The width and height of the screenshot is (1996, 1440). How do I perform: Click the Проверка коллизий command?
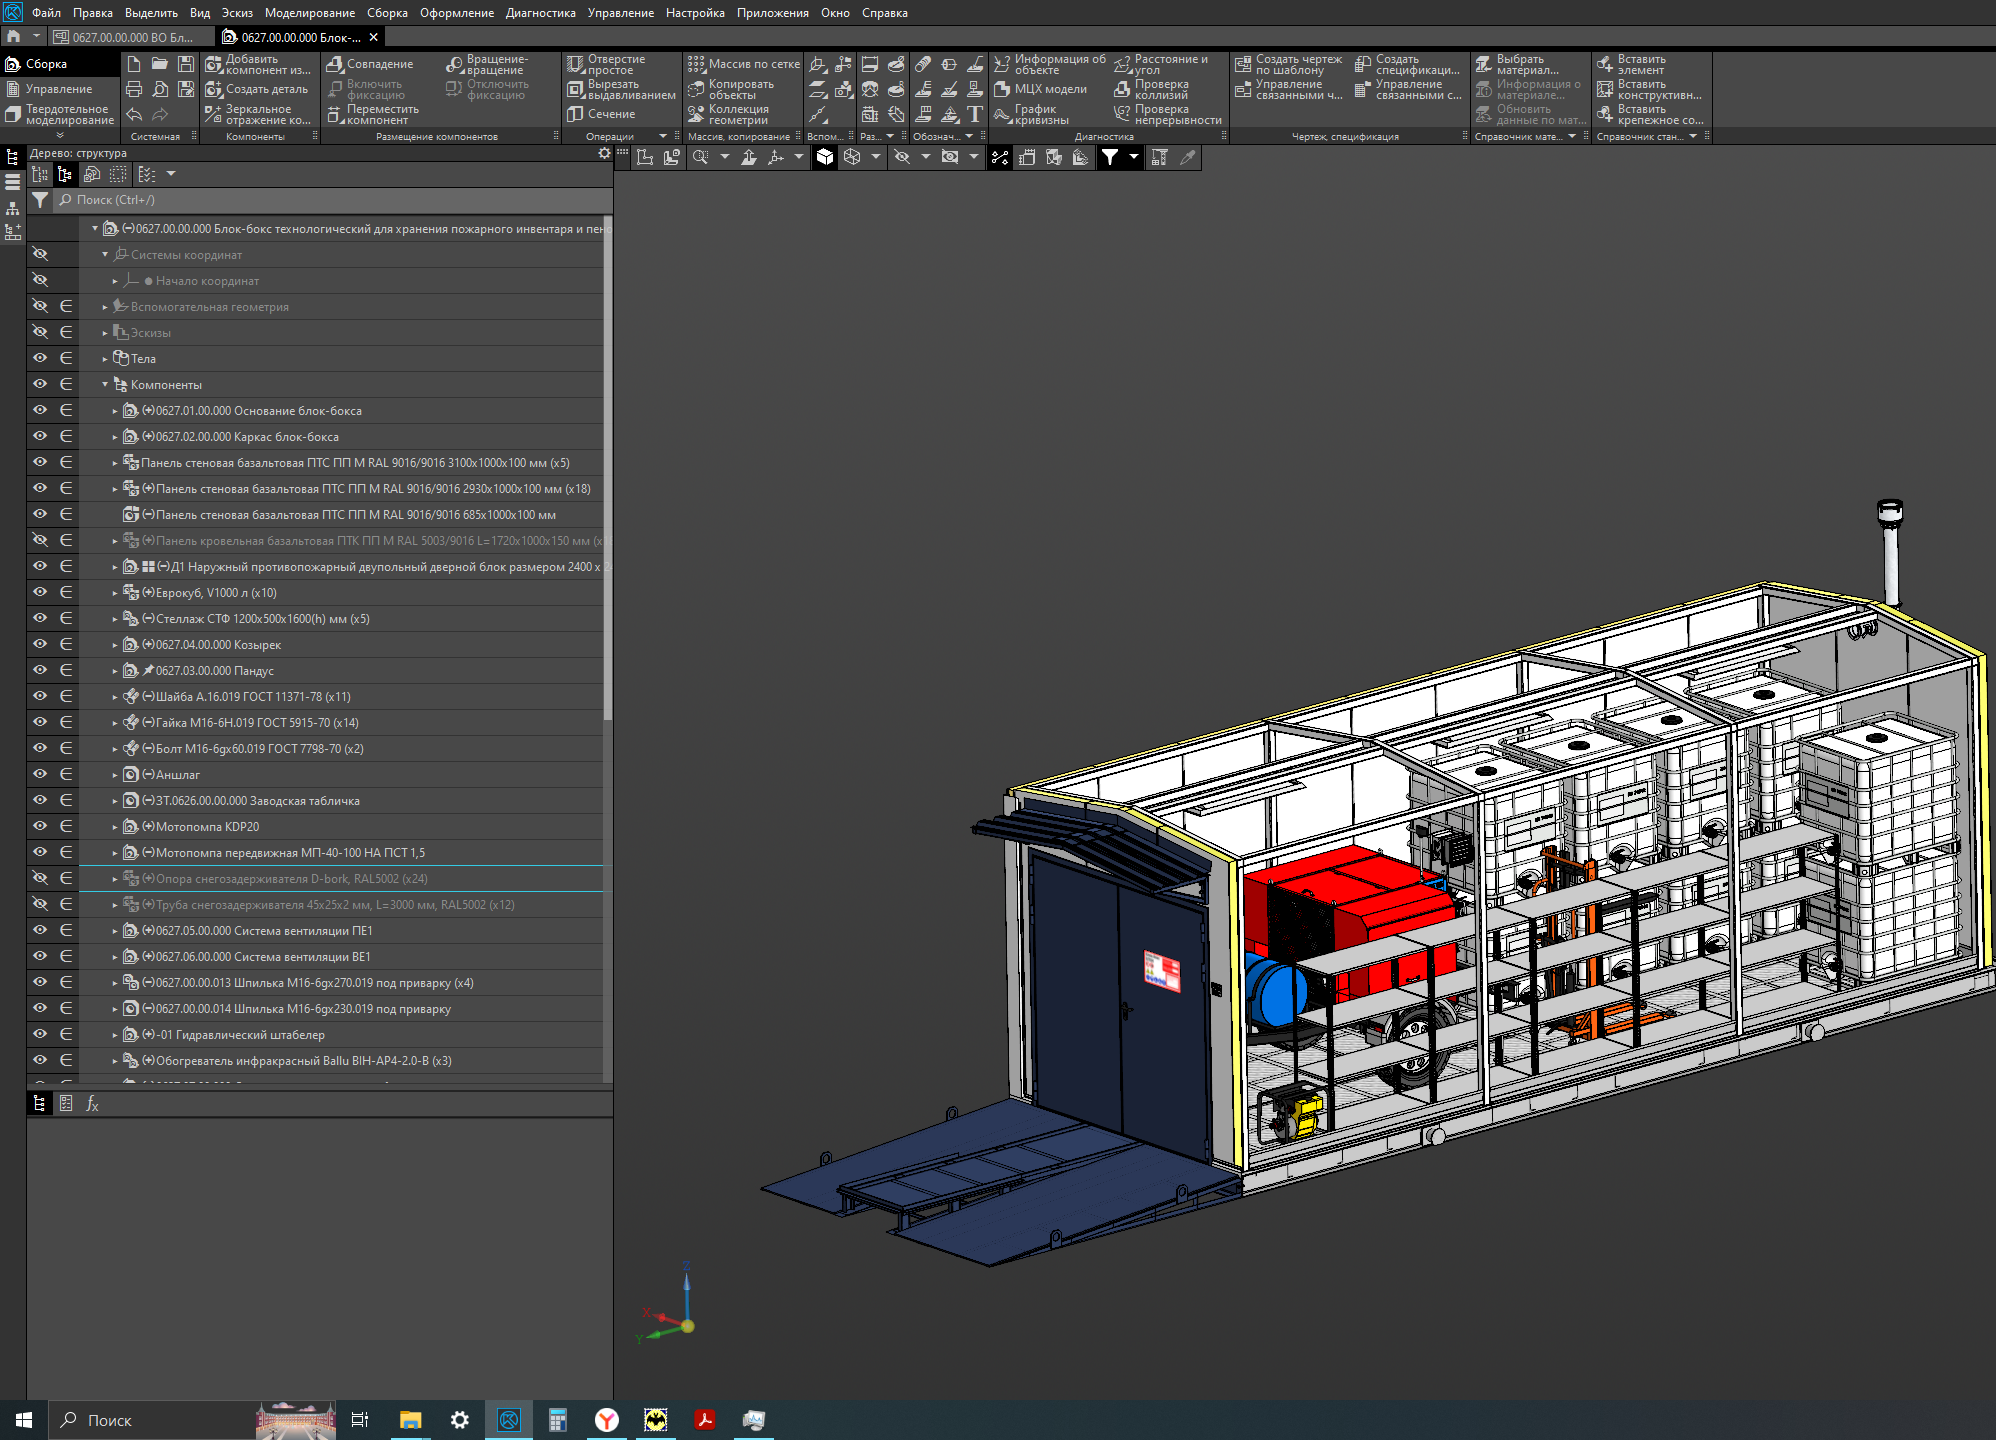point(1160,89)
